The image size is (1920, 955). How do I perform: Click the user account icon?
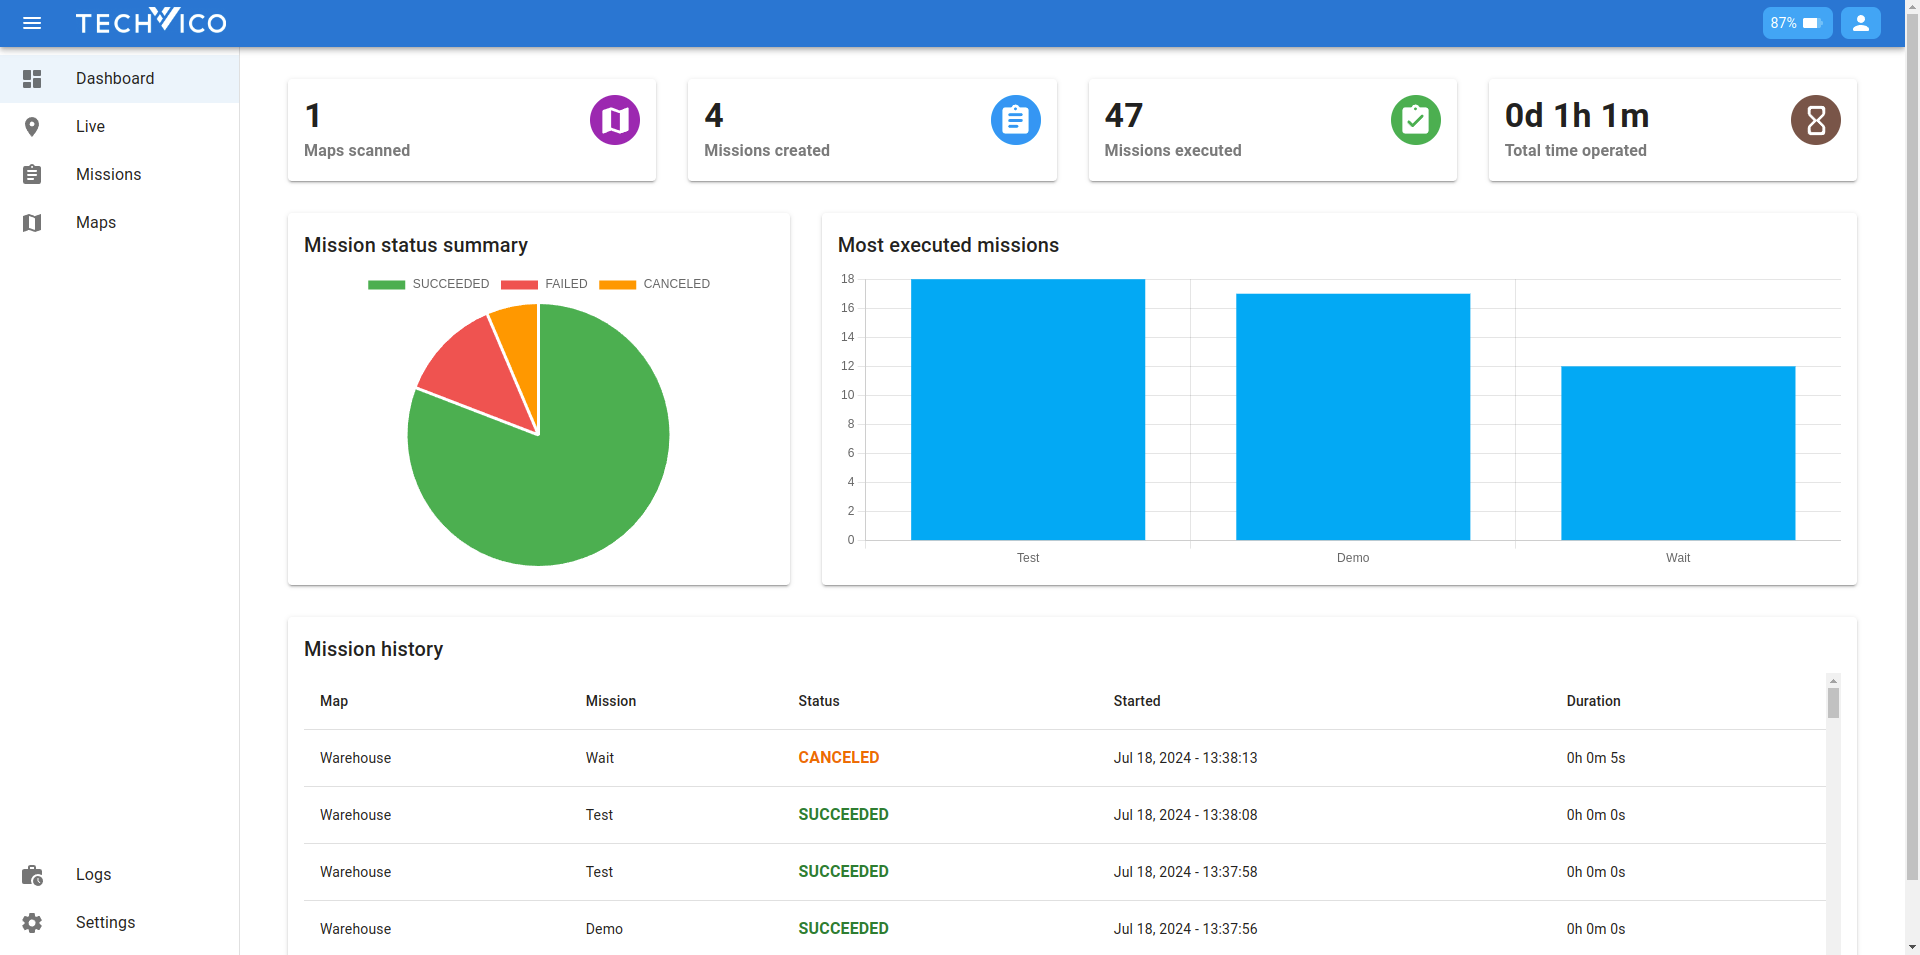[1860, 23]
